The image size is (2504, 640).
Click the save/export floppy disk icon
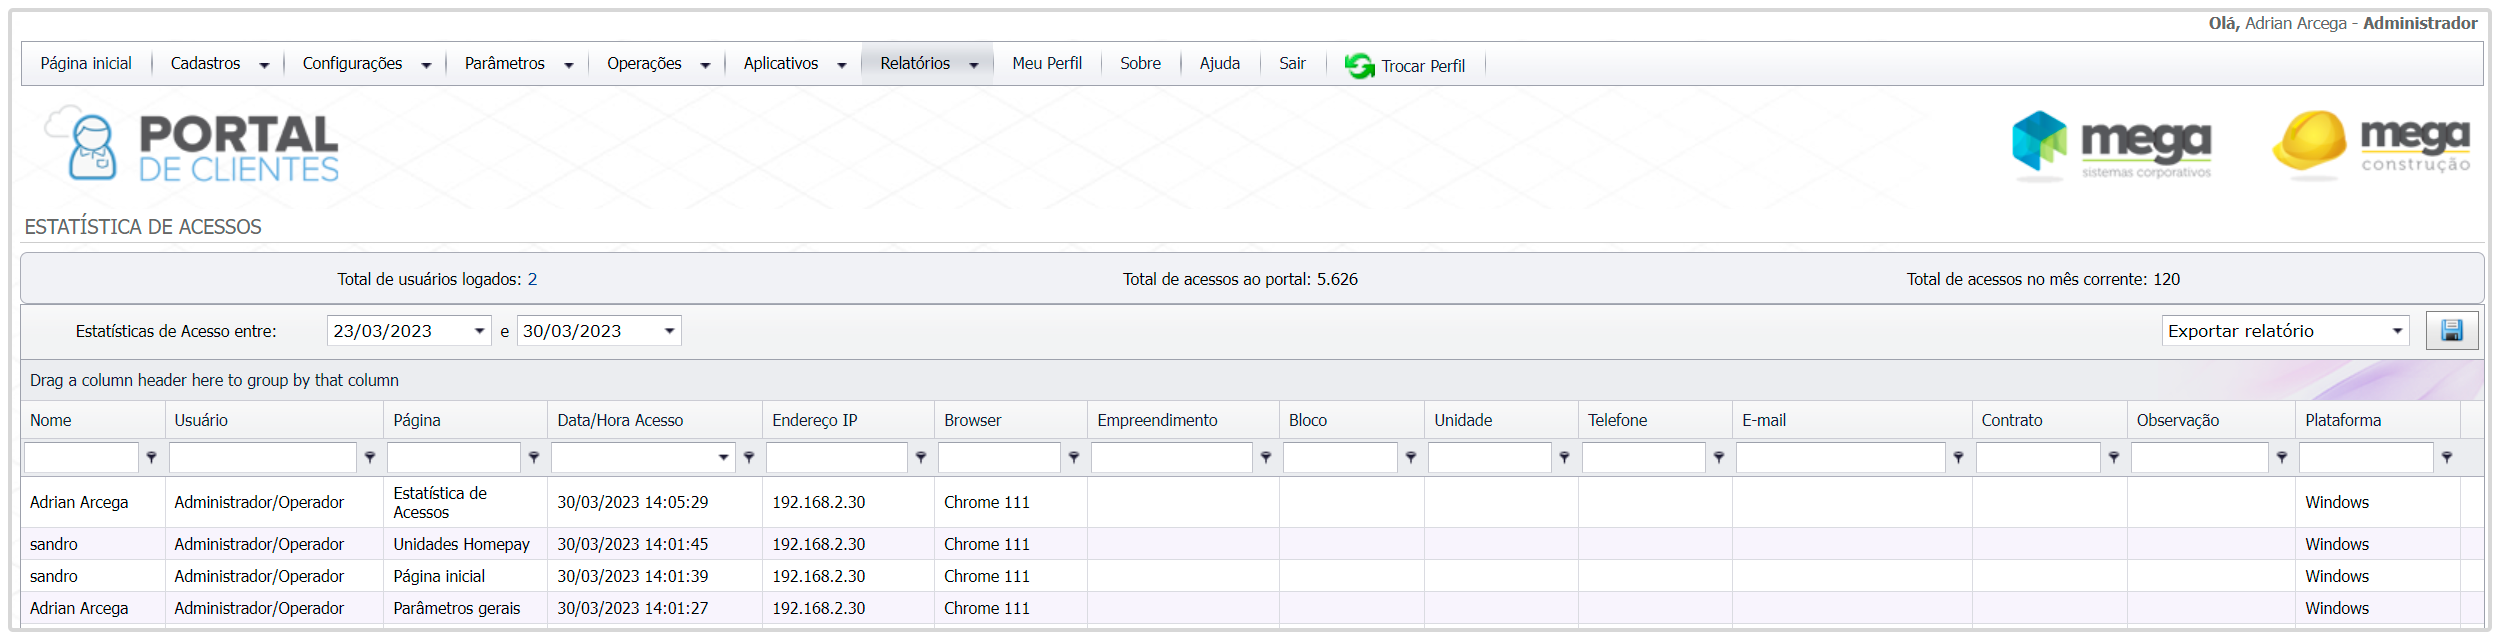tap(2451, 331)
